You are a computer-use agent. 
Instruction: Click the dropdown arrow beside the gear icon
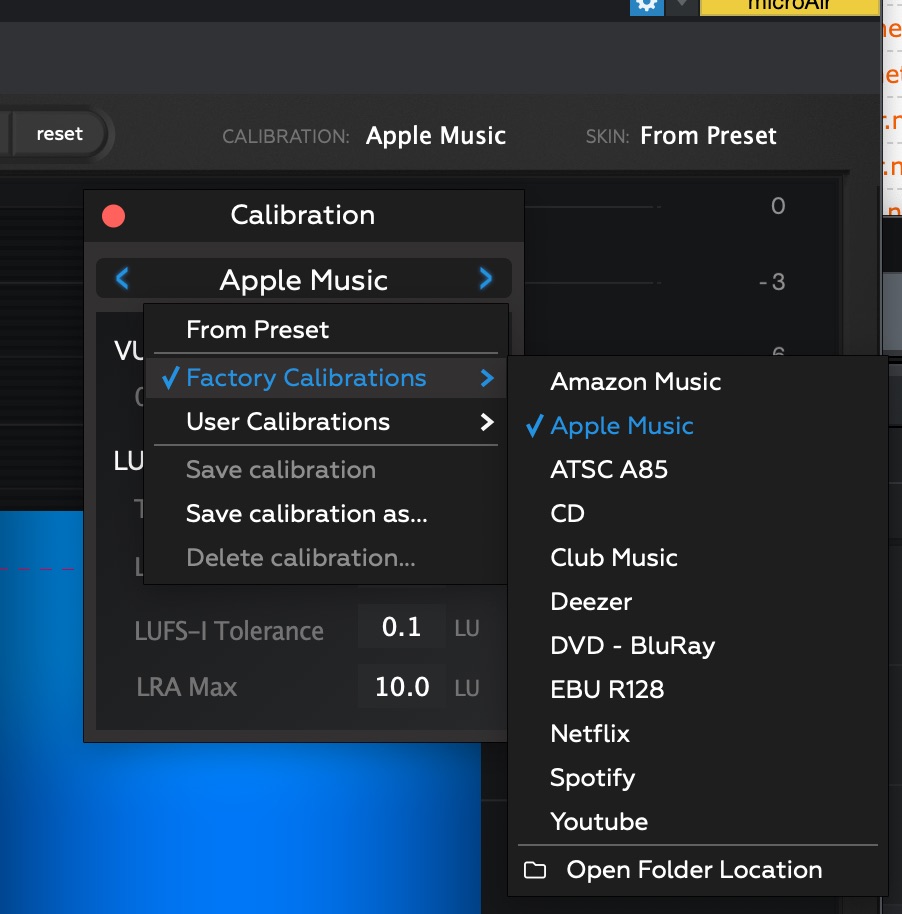(682, 5)
